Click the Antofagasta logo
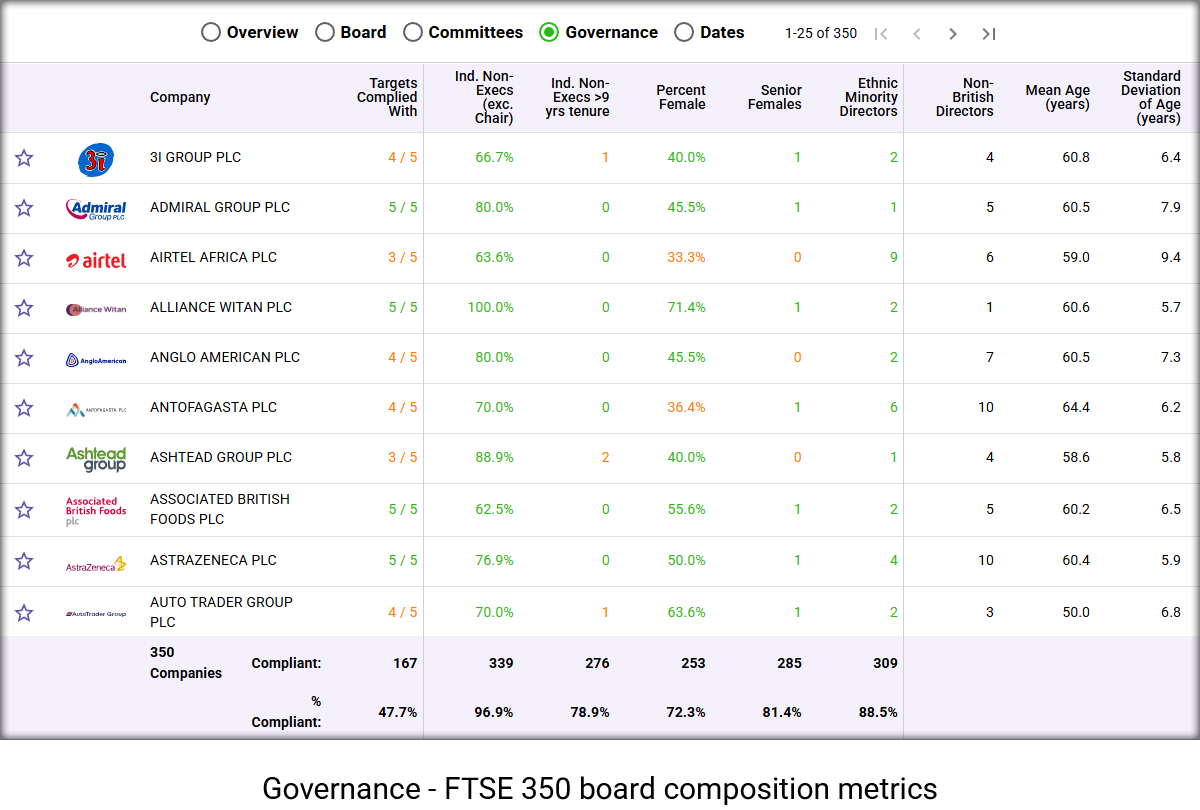Screen dimensions: 1200x810 [96, 409]
